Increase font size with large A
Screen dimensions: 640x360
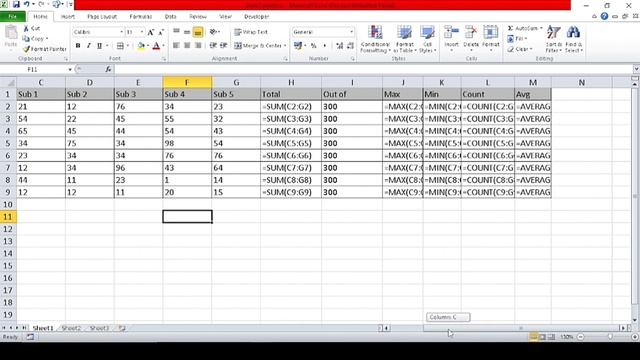pyautogui.click(x=151, y=32)
